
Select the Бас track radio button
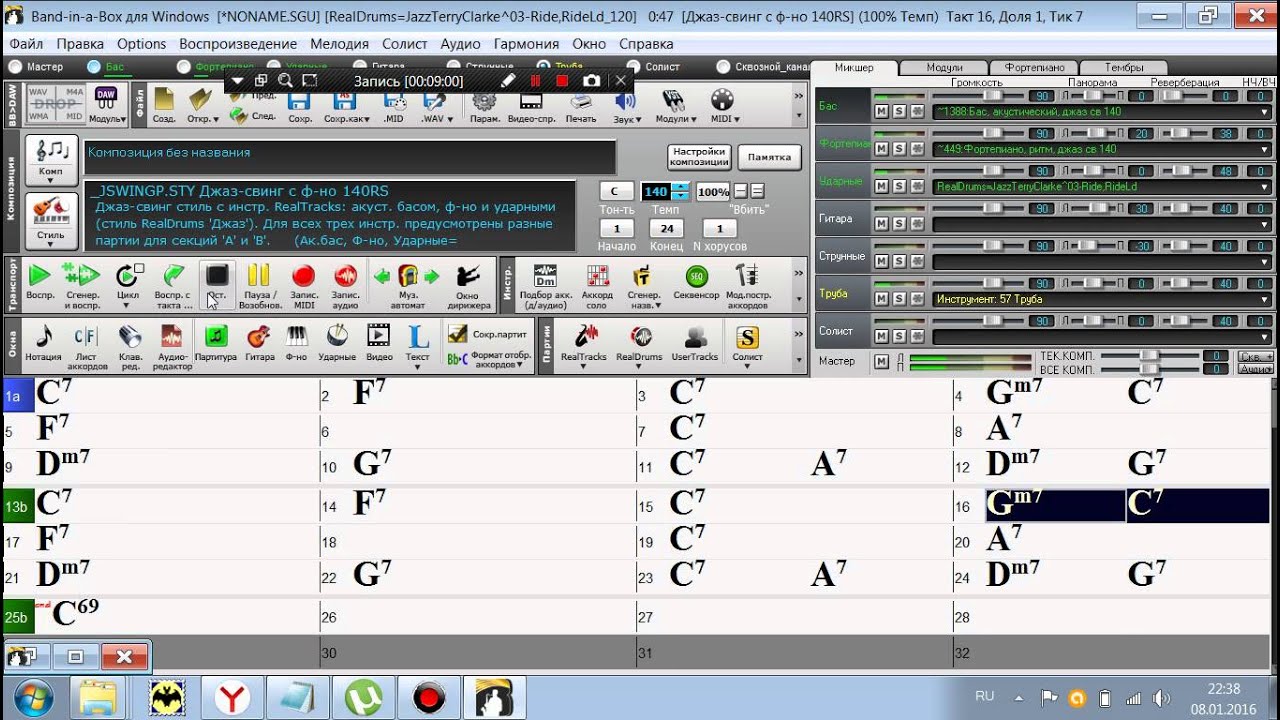(94, 67)
